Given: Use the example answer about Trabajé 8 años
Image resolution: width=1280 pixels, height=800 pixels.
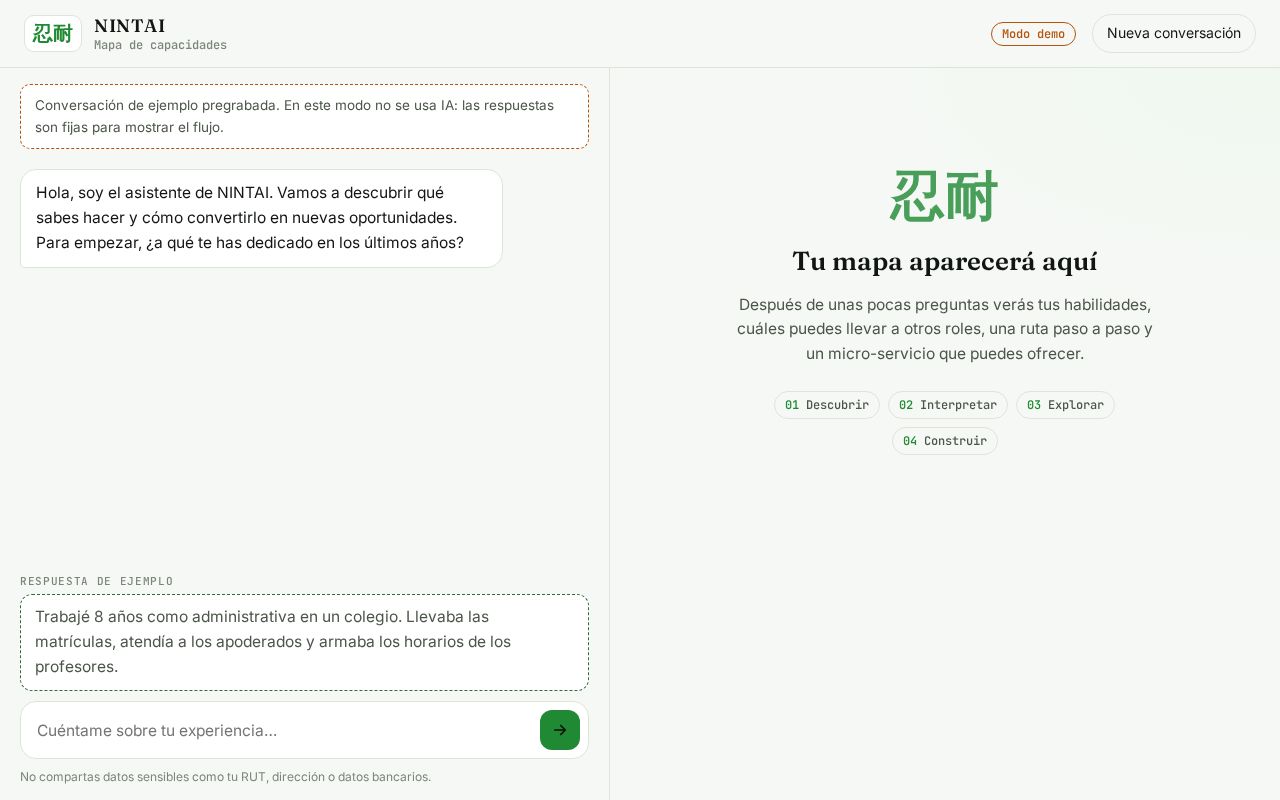Looking at the screenshot, I should [304, 642].
